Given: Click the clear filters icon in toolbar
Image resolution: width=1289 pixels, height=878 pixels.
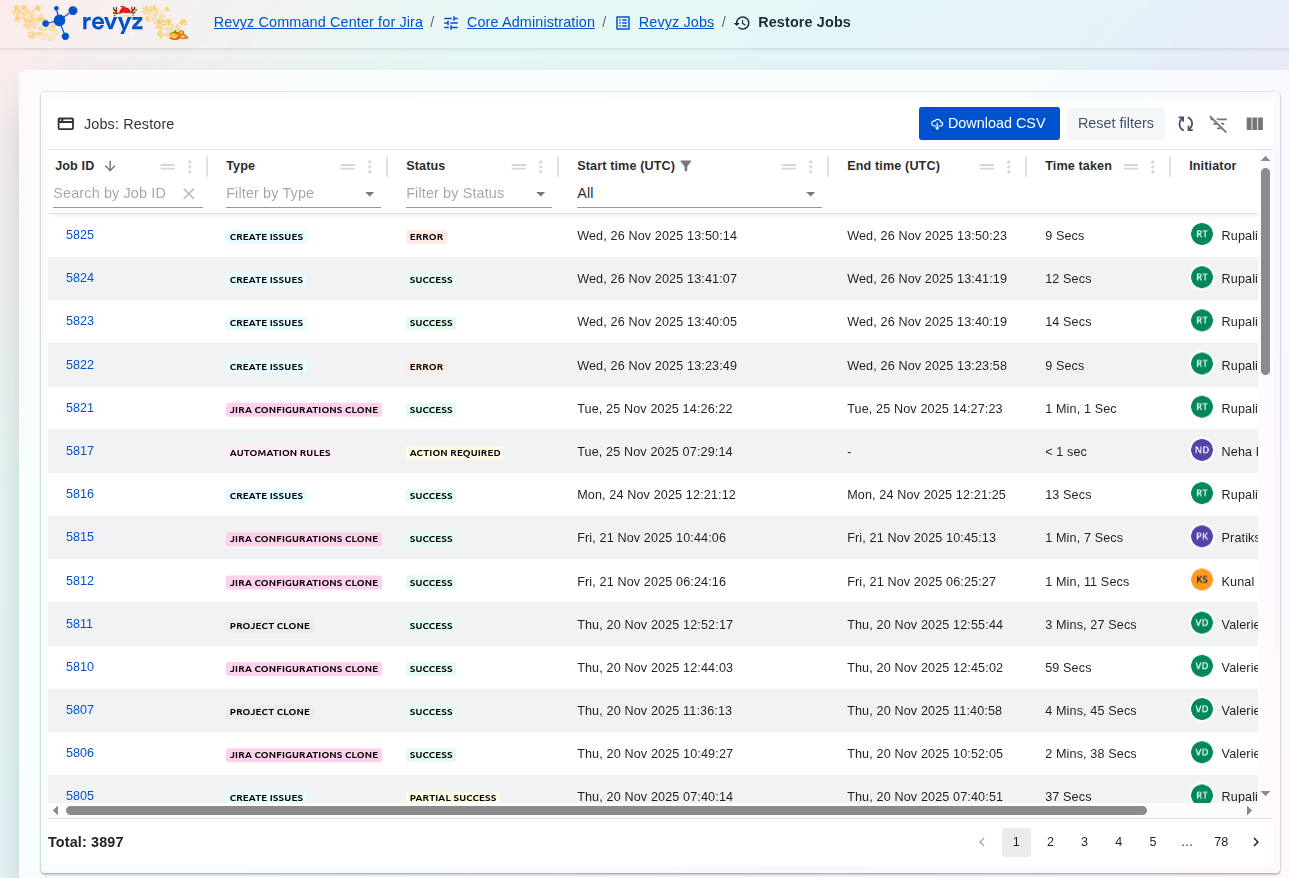Looking at the screenshot, I should click(1218, 124).
